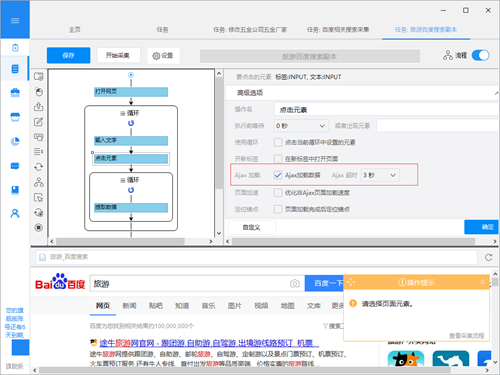Switch to the 主页 tab
This screenshot has width=500, height=375.
[x=75, y=30]
